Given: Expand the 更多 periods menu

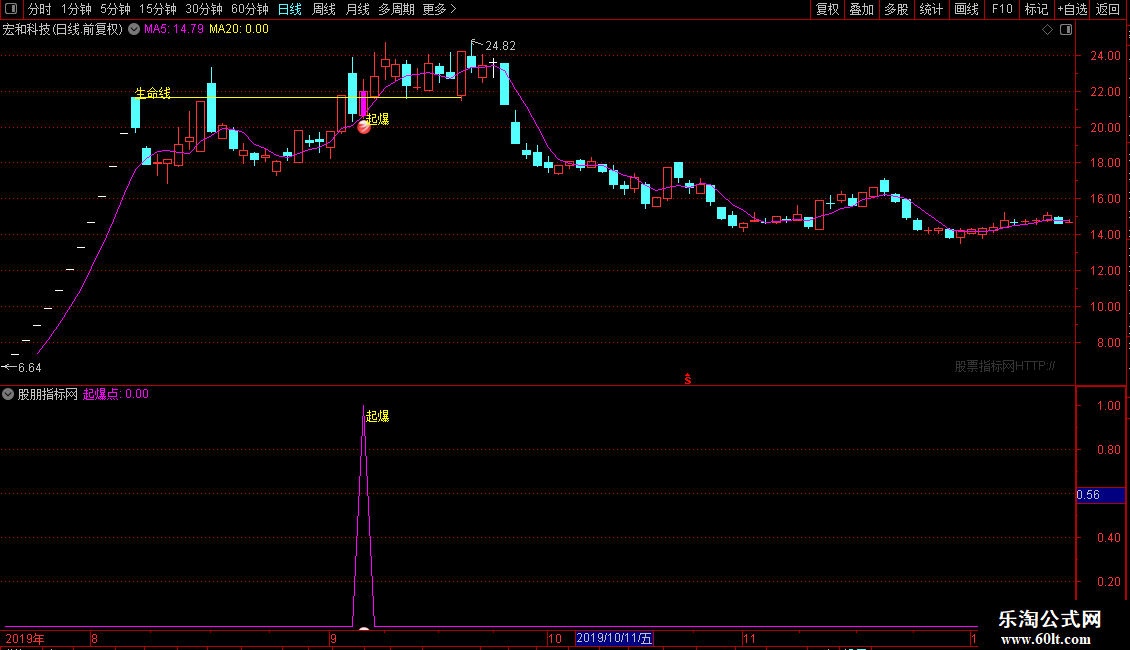Looking at the screenshot, I should (439, 9).
